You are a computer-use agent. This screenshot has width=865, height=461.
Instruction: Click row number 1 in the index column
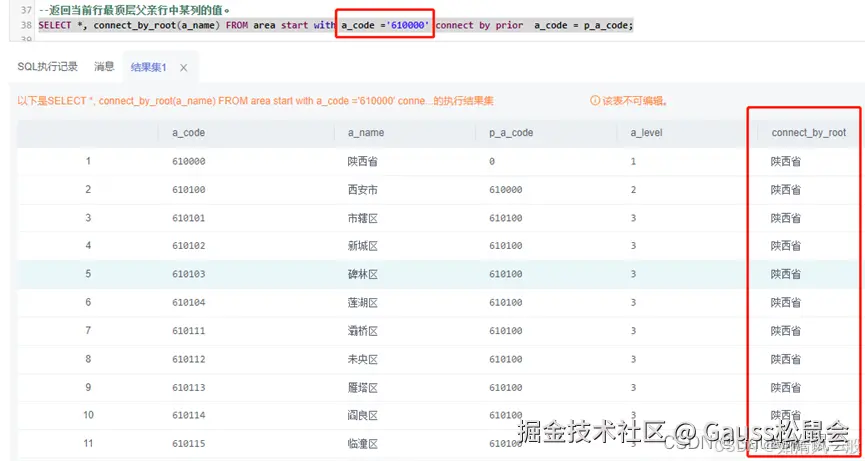[x=88, y=162]
